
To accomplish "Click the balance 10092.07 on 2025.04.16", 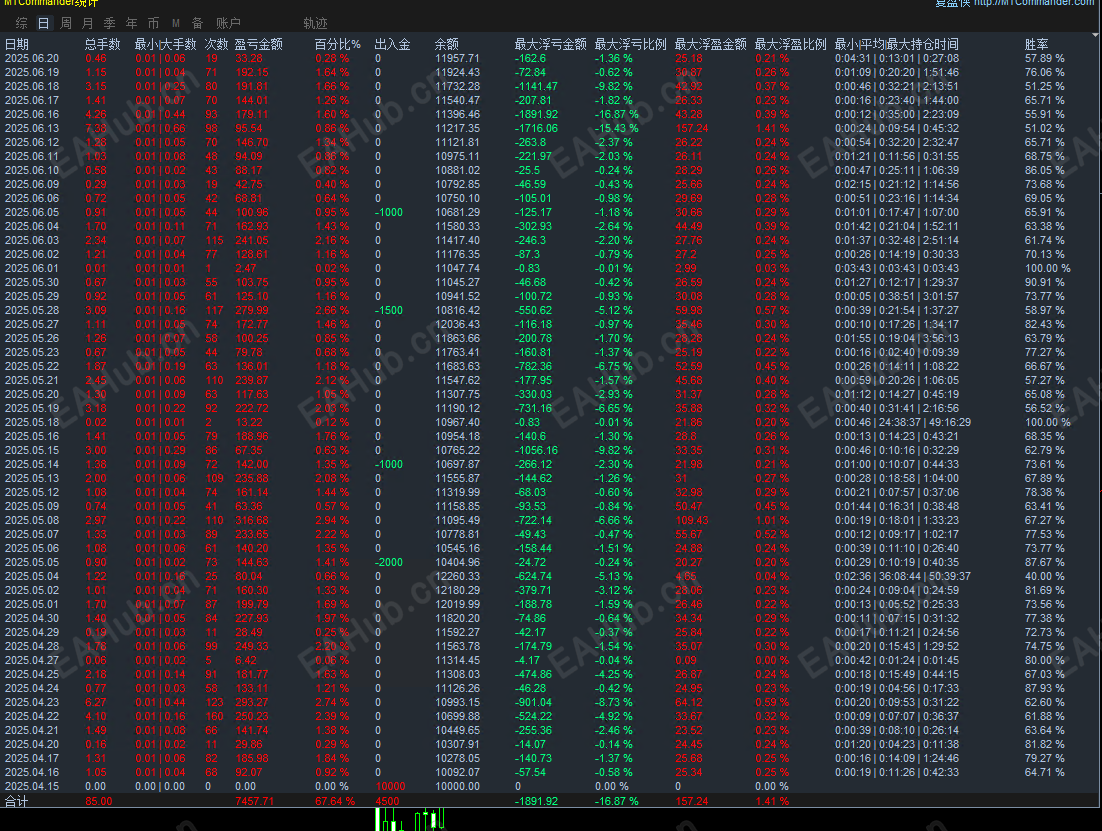I will [458, 773].
